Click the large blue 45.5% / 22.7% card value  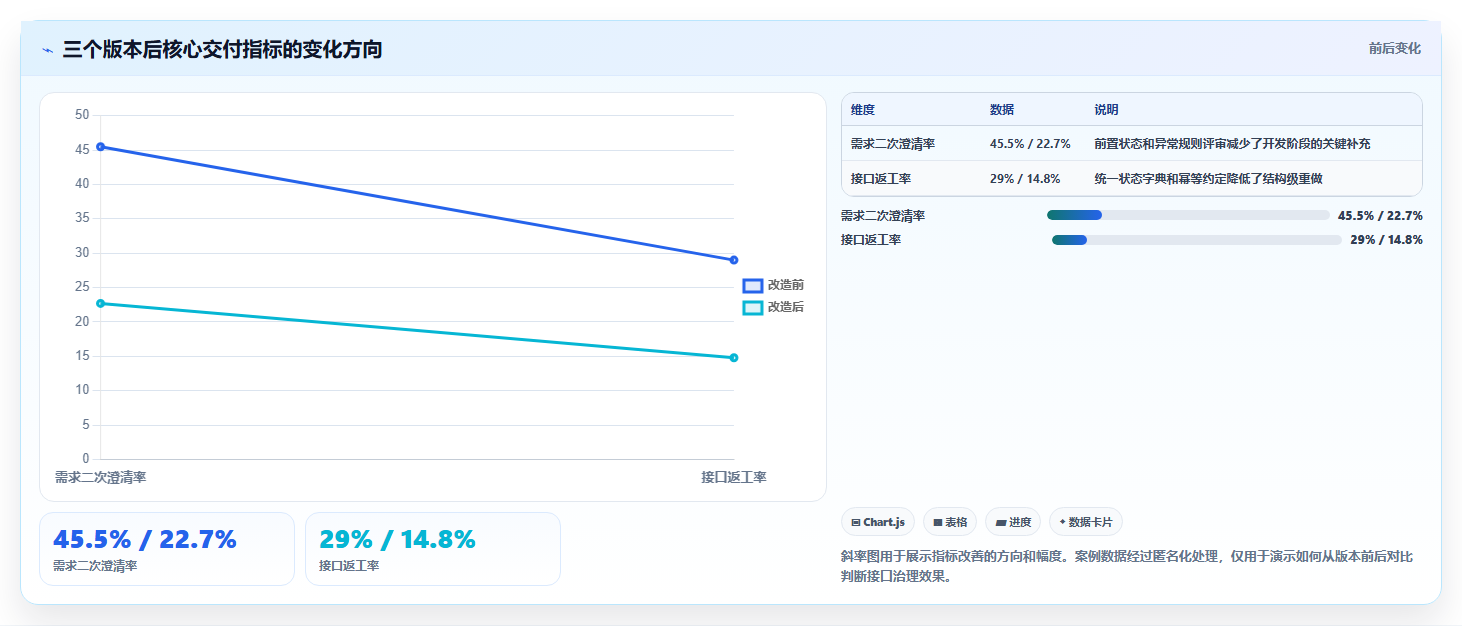[145, 540]
